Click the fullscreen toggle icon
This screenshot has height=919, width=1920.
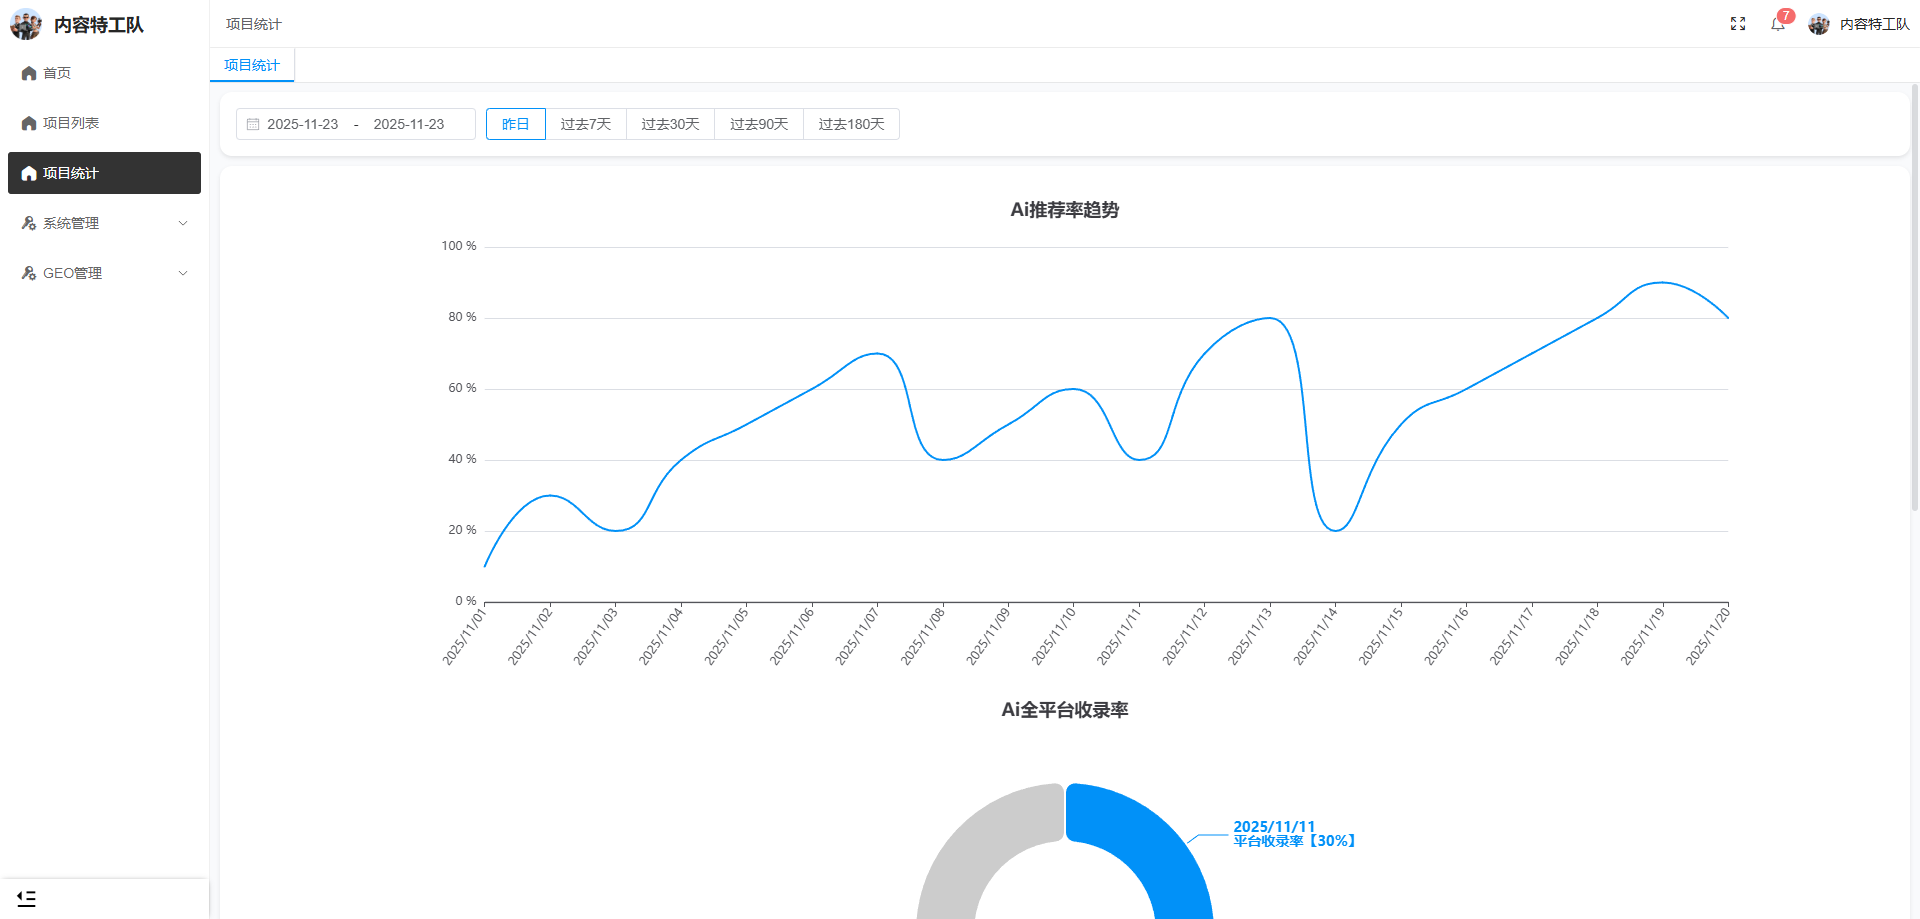(1738, 24)
